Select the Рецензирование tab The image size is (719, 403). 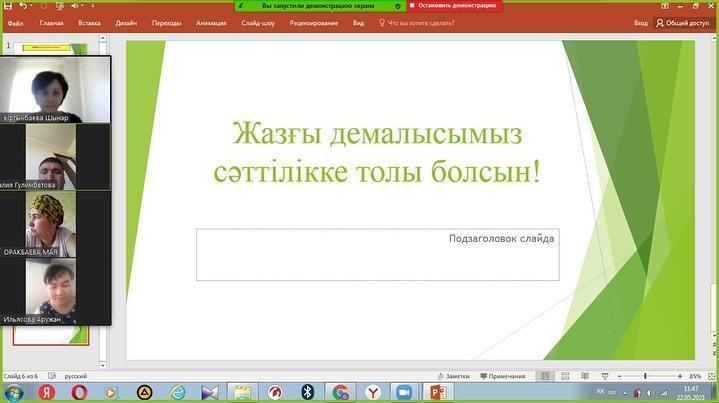pos(314,23)
